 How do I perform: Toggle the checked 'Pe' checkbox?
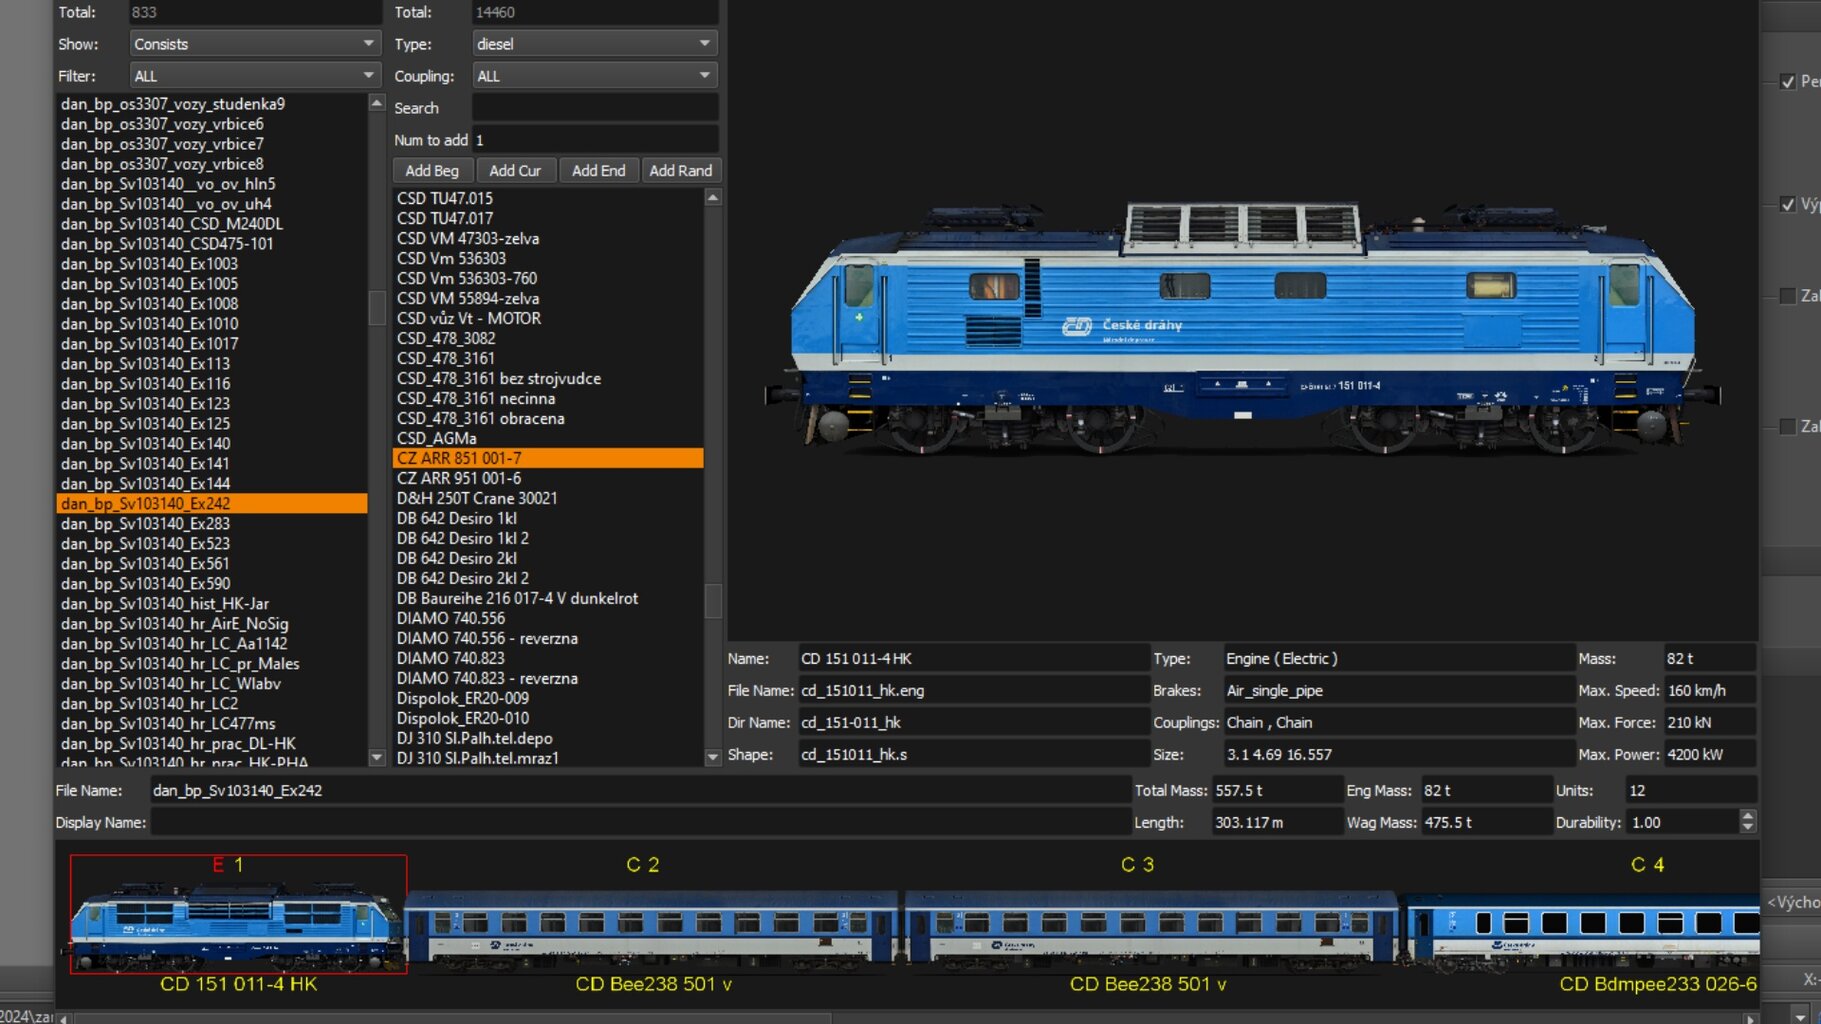point(1788,82)
